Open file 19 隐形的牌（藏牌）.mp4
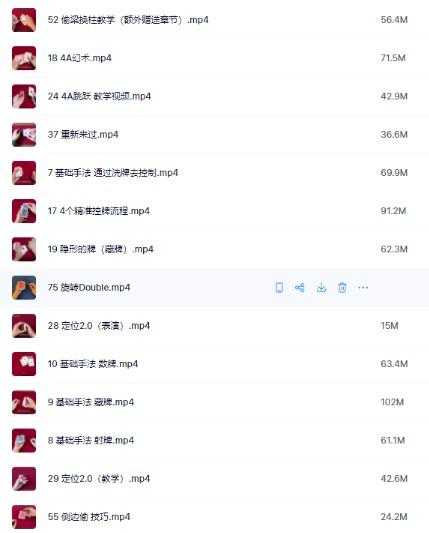429x533 pixels. click(x=101, y=249)
